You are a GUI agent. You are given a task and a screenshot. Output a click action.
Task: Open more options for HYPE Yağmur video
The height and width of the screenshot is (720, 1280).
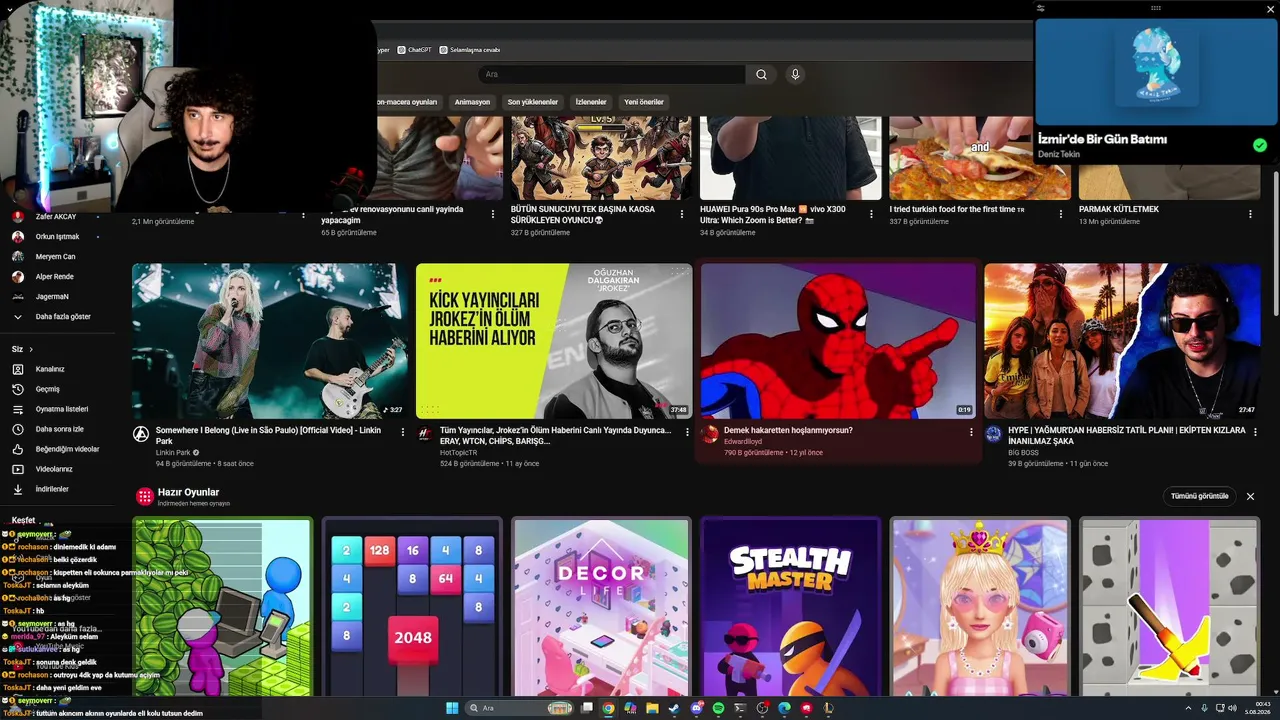1255,432
